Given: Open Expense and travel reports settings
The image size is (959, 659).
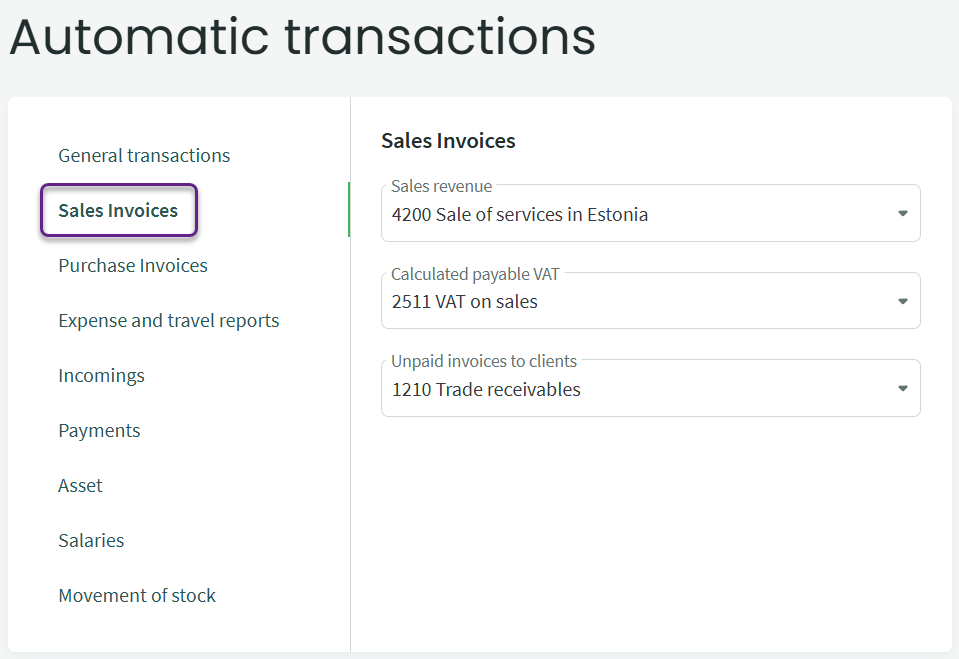Looking at the screenshot, I should pos(168,320).
